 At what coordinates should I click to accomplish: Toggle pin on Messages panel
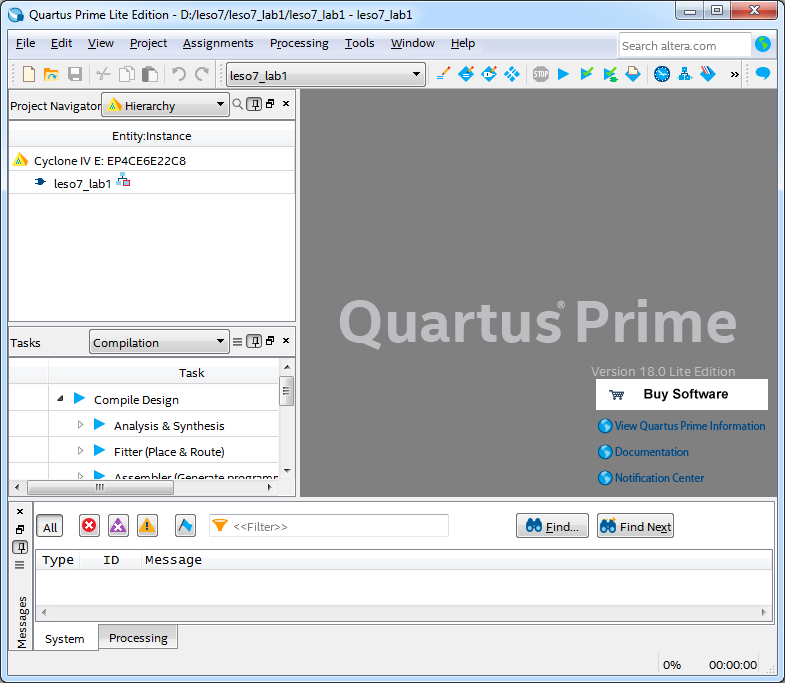click(x=20, y=547)
